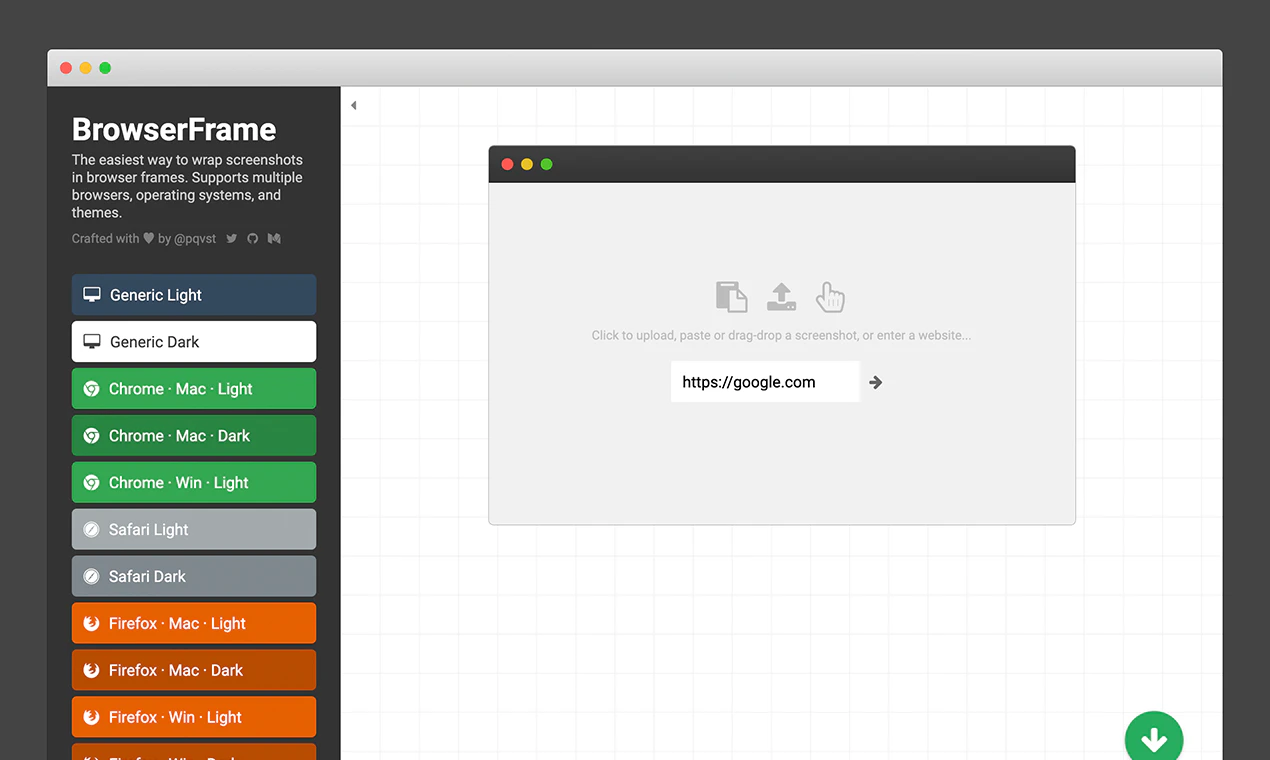Click Chrome logo on Chrome · Win · Light
1270x760 pixels.
(x=91, y=483)
